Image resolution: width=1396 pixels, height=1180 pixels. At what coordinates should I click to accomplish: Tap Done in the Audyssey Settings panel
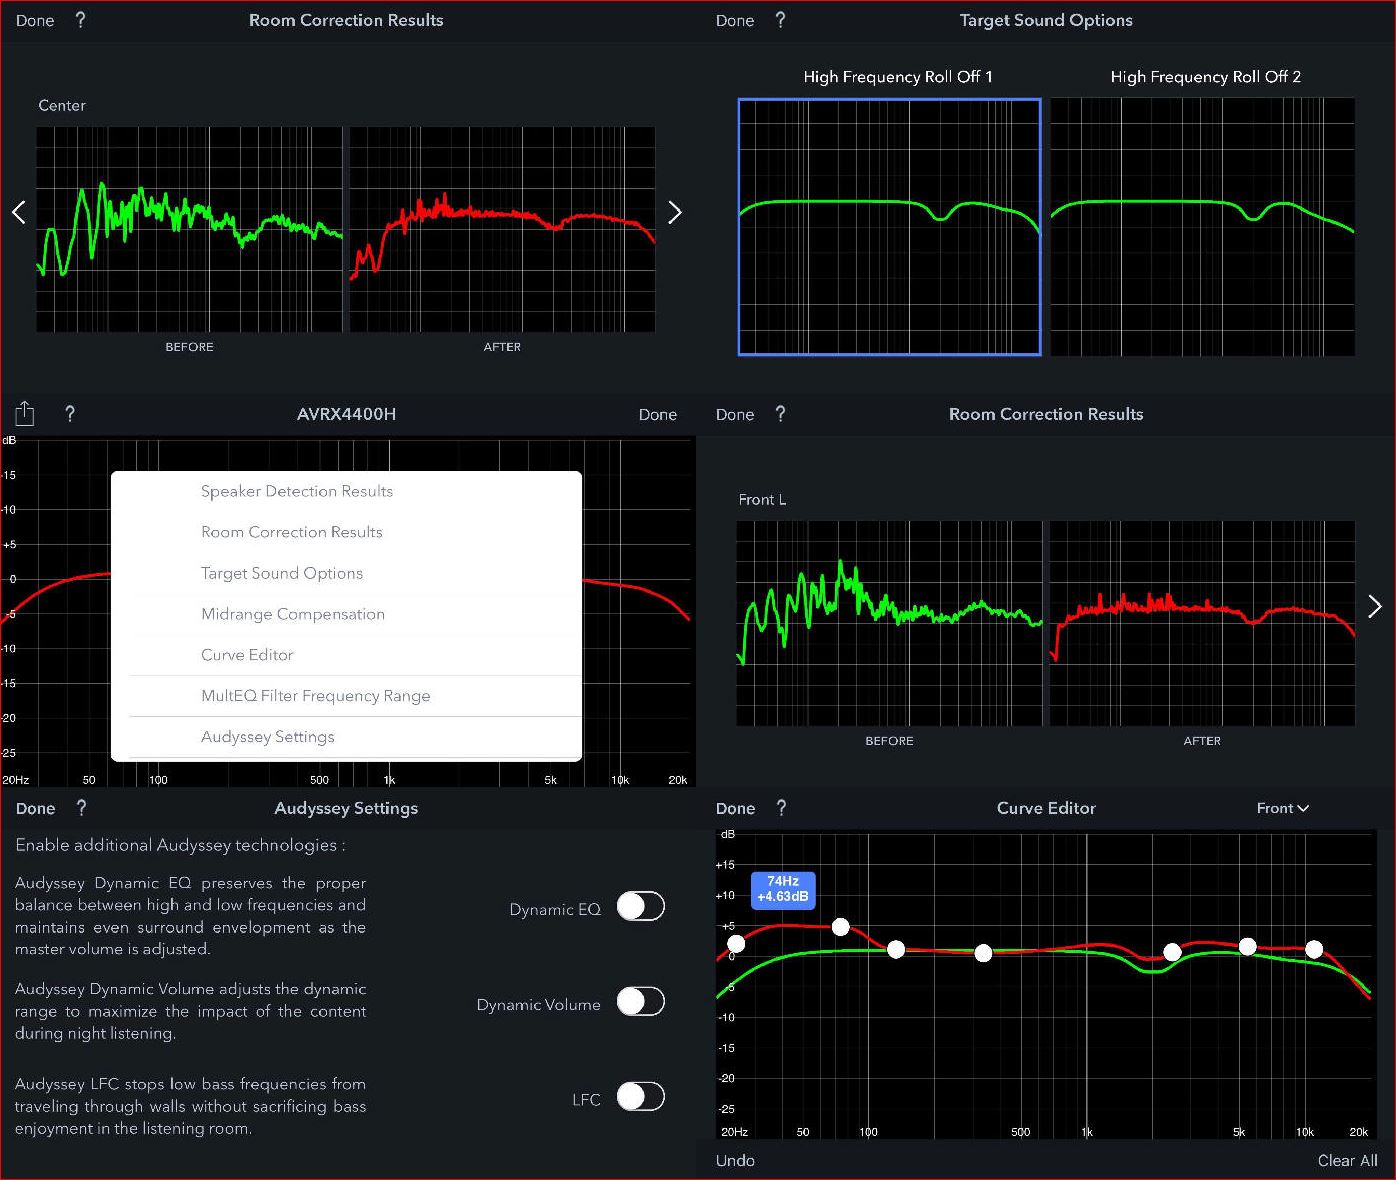(x=36, y=808)
